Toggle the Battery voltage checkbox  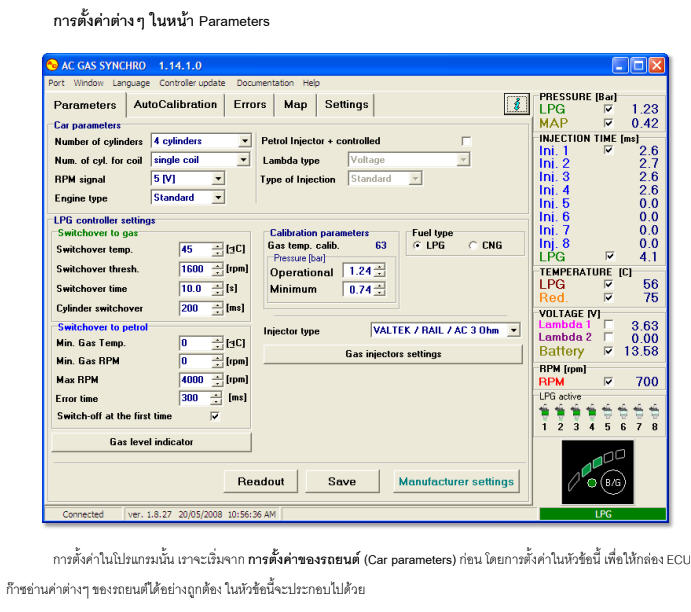609,351
